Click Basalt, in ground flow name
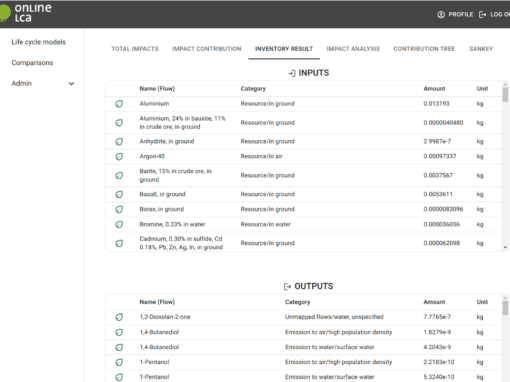The image size is (510, 382). click(x=162, y=194)
